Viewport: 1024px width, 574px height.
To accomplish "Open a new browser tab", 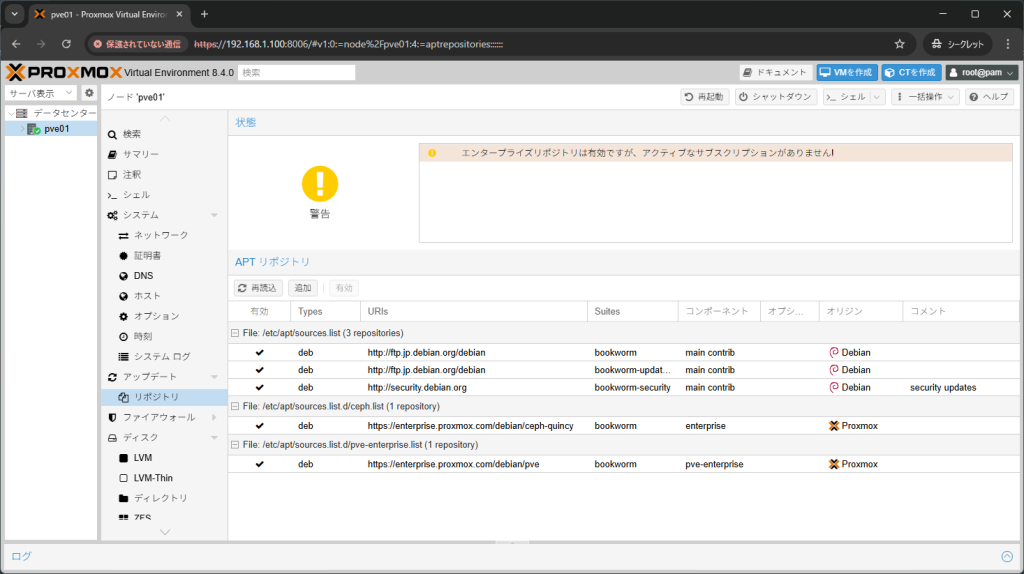I will (204, 14).
